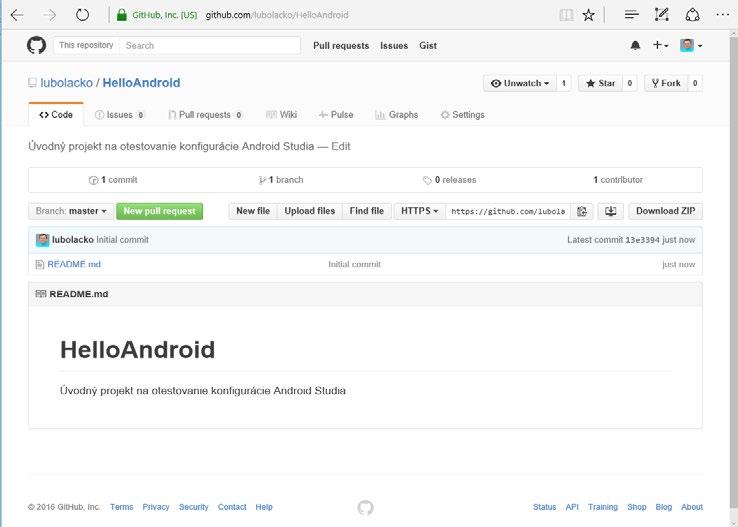Open the Wiki tab
This screenshot has width=738, height=527.
(x=281, y=115)
